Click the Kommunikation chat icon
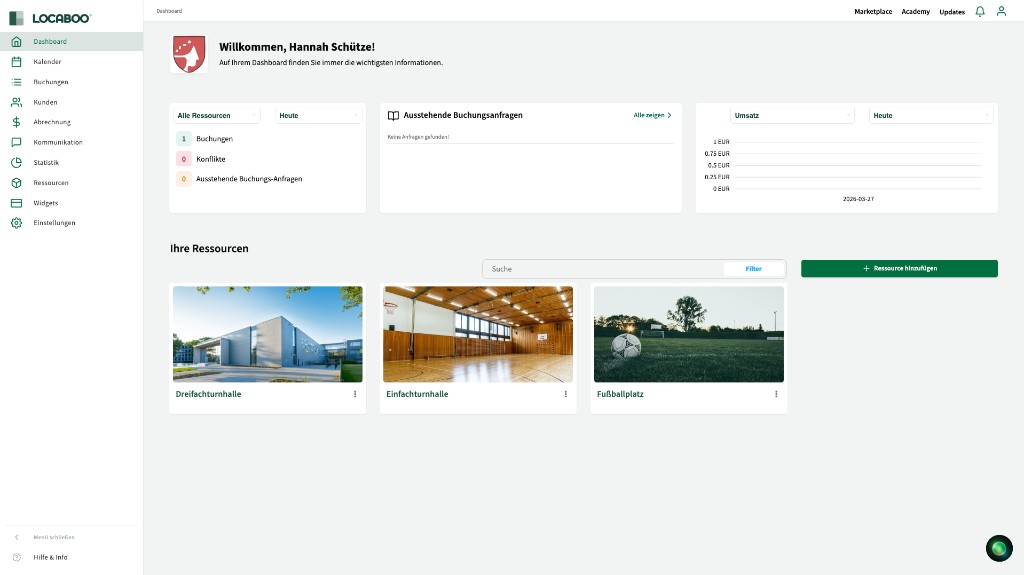The width and height of the screenshot is (1024, 575). [x=16, y=142]
